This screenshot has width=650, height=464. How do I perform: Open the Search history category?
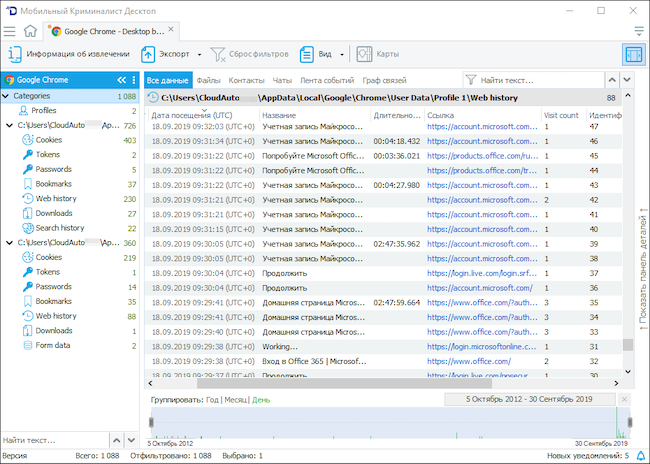point(60,228)
